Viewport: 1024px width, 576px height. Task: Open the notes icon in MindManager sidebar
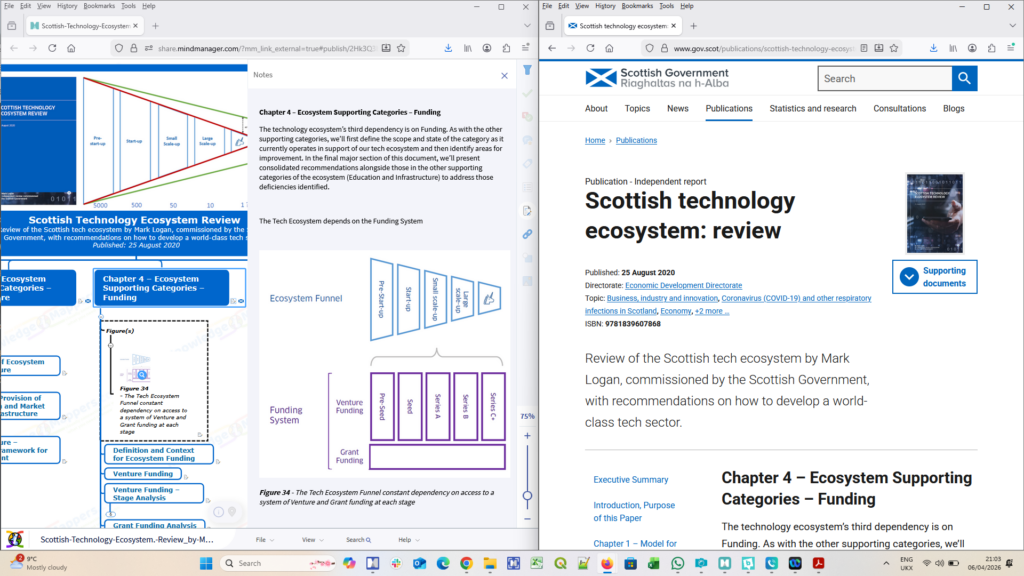coord(527,211)
